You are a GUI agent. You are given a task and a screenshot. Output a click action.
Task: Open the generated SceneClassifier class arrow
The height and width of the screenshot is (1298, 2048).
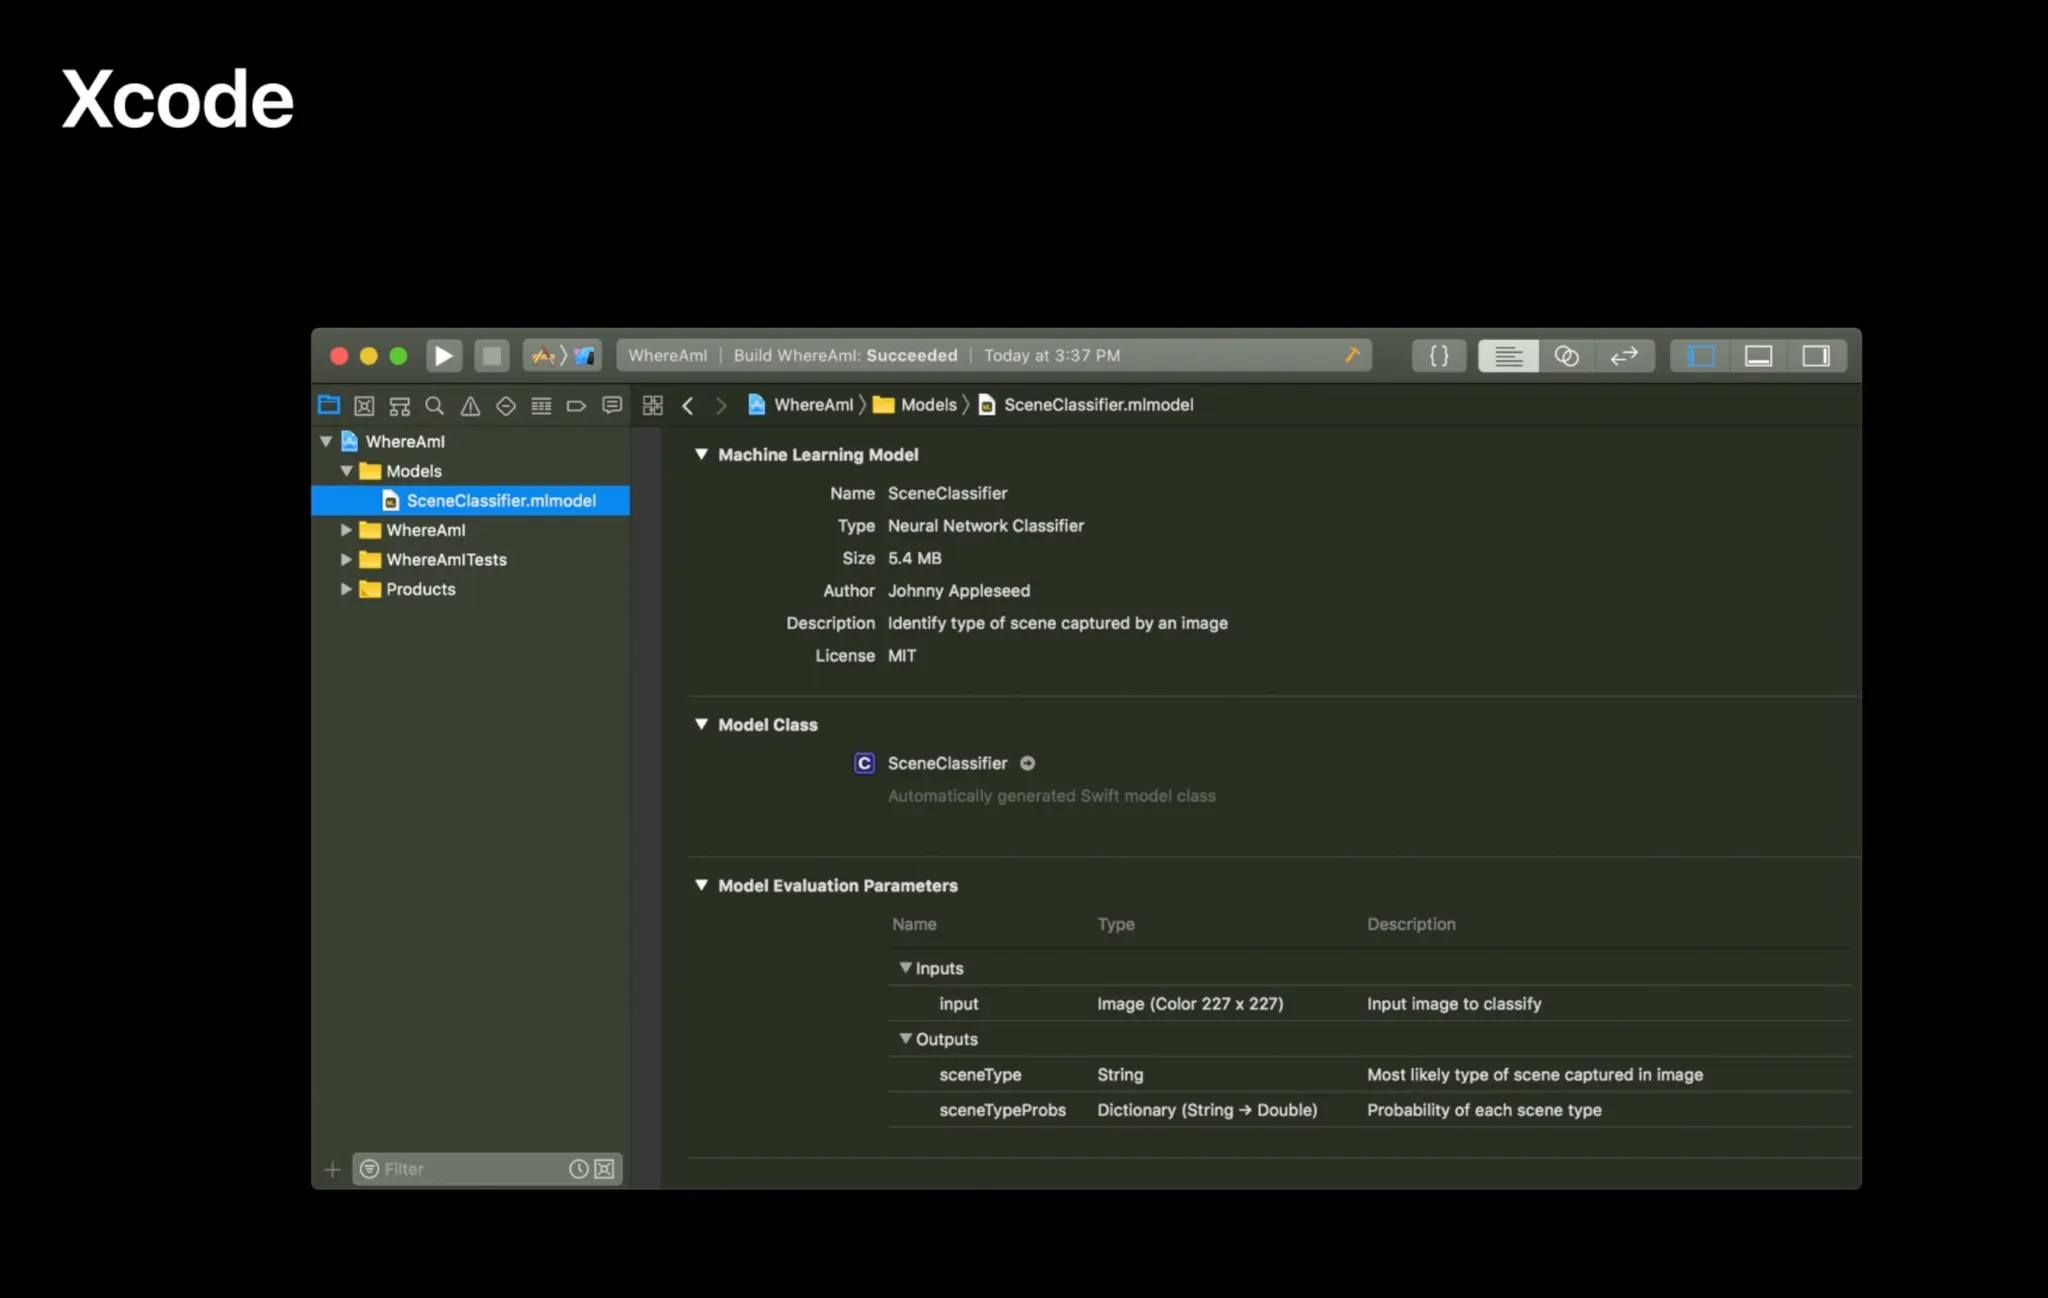1027,764
